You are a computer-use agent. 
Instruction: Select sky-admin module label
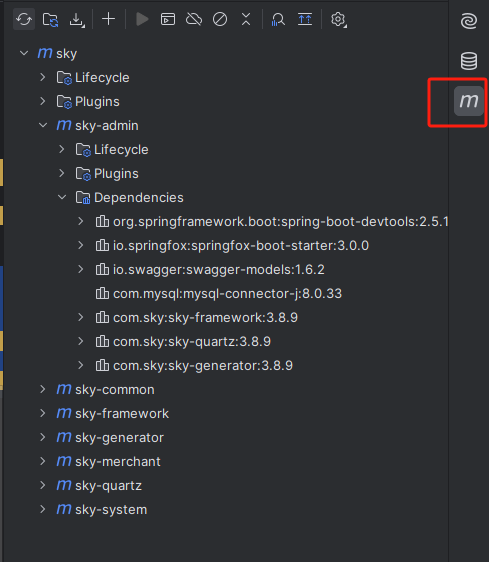pyautogui.click(x=106, y=126)
